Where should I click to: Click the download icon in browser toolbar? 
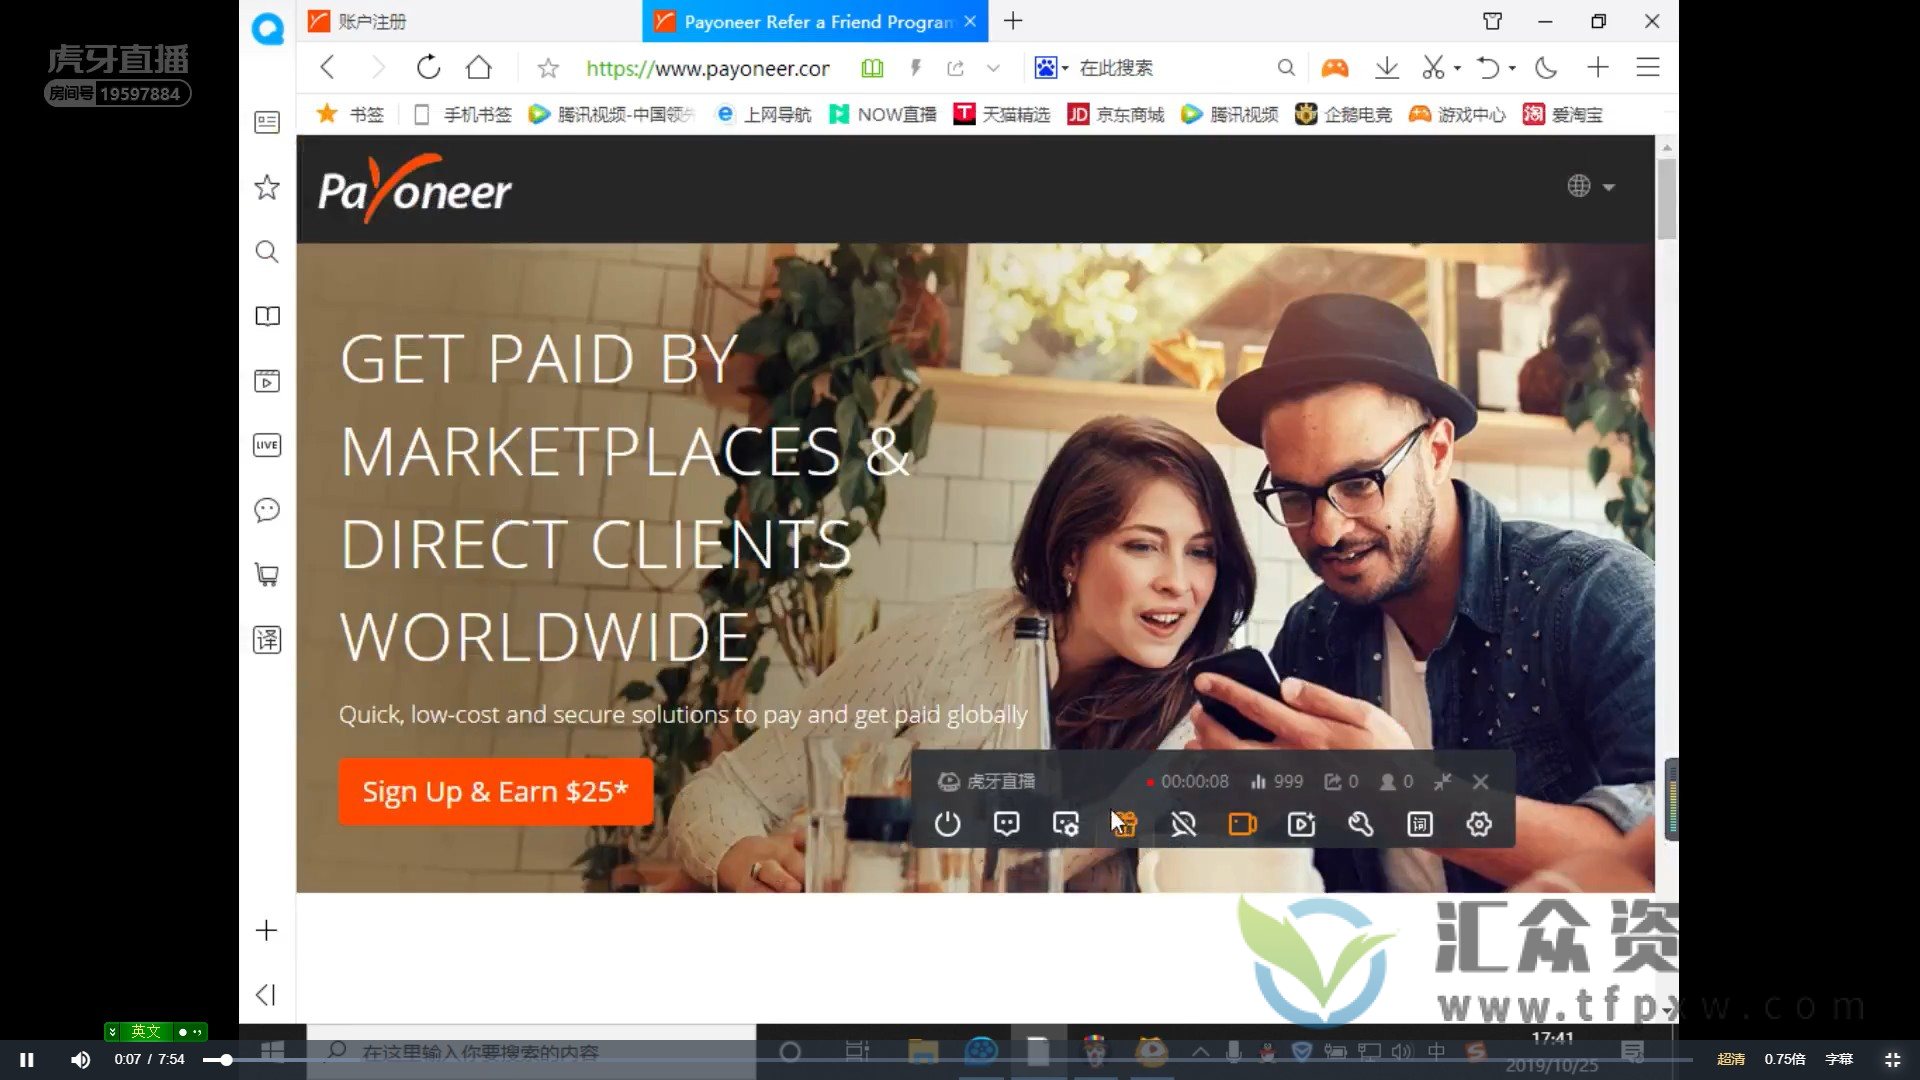point(1386,67)
